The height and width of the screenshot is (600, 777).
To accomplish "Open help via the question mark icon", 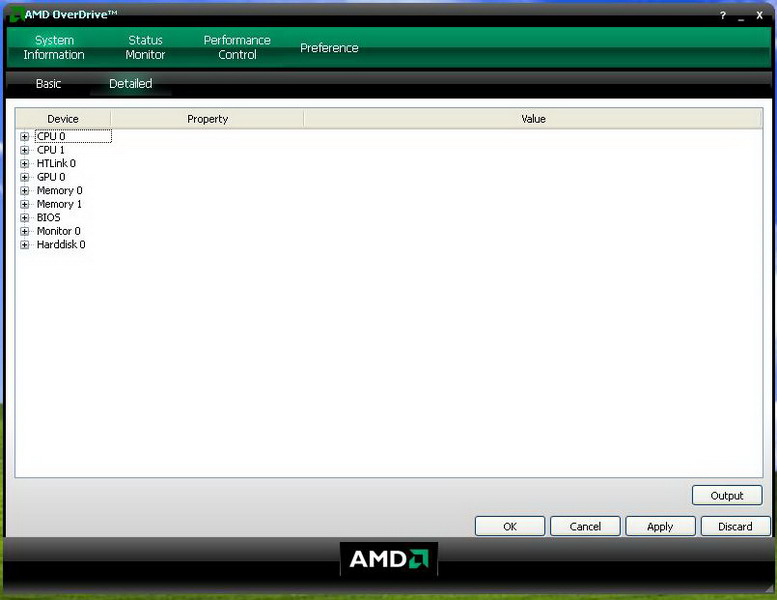I will tap(723, 16).
